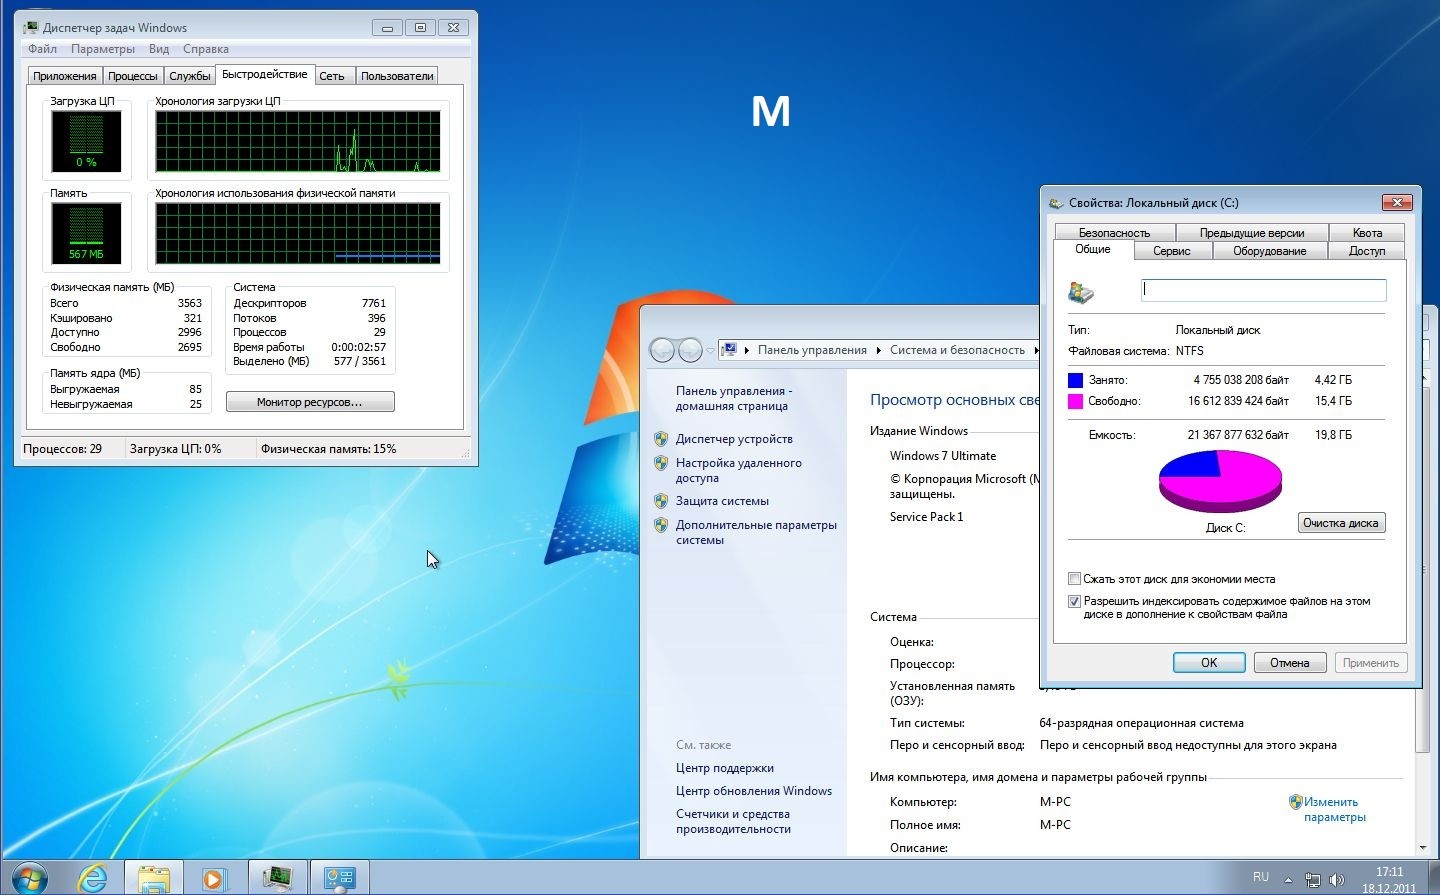1440x895 pixels.
Task: Click Отмена in disk properties
Action: tap(1290, 663)
